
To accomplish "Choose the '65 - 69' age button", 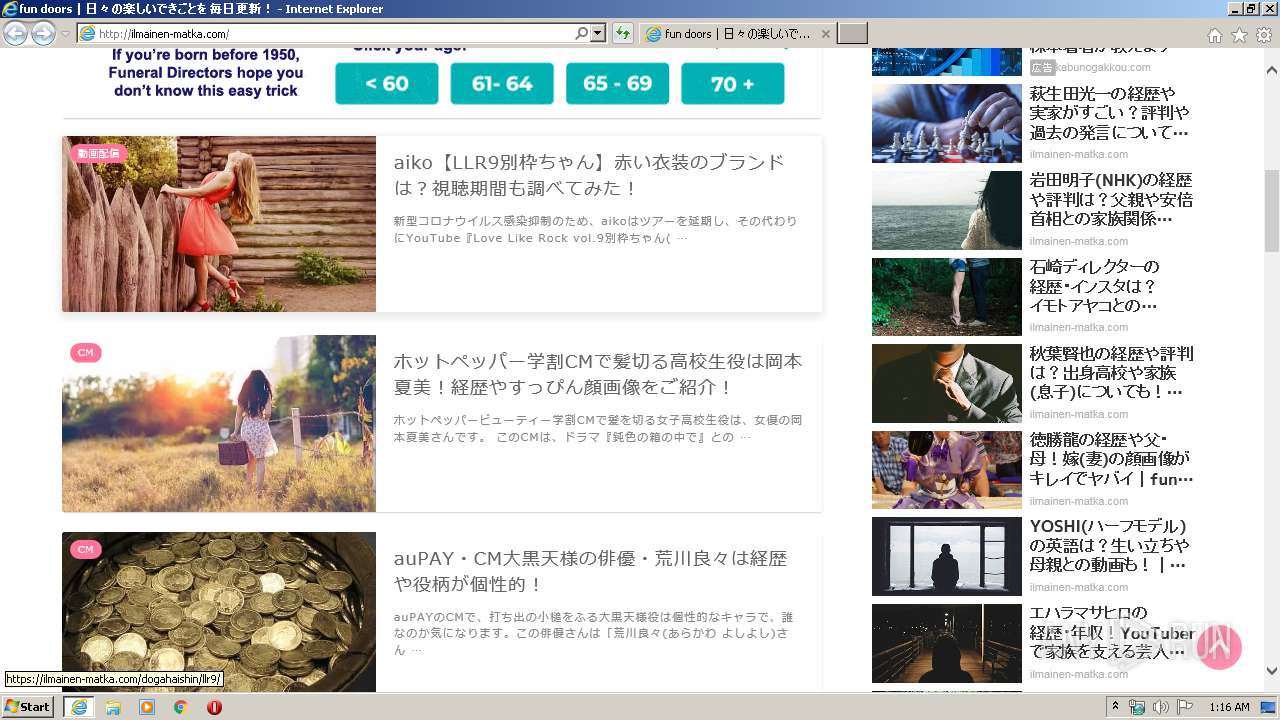I will pos(617,84).
